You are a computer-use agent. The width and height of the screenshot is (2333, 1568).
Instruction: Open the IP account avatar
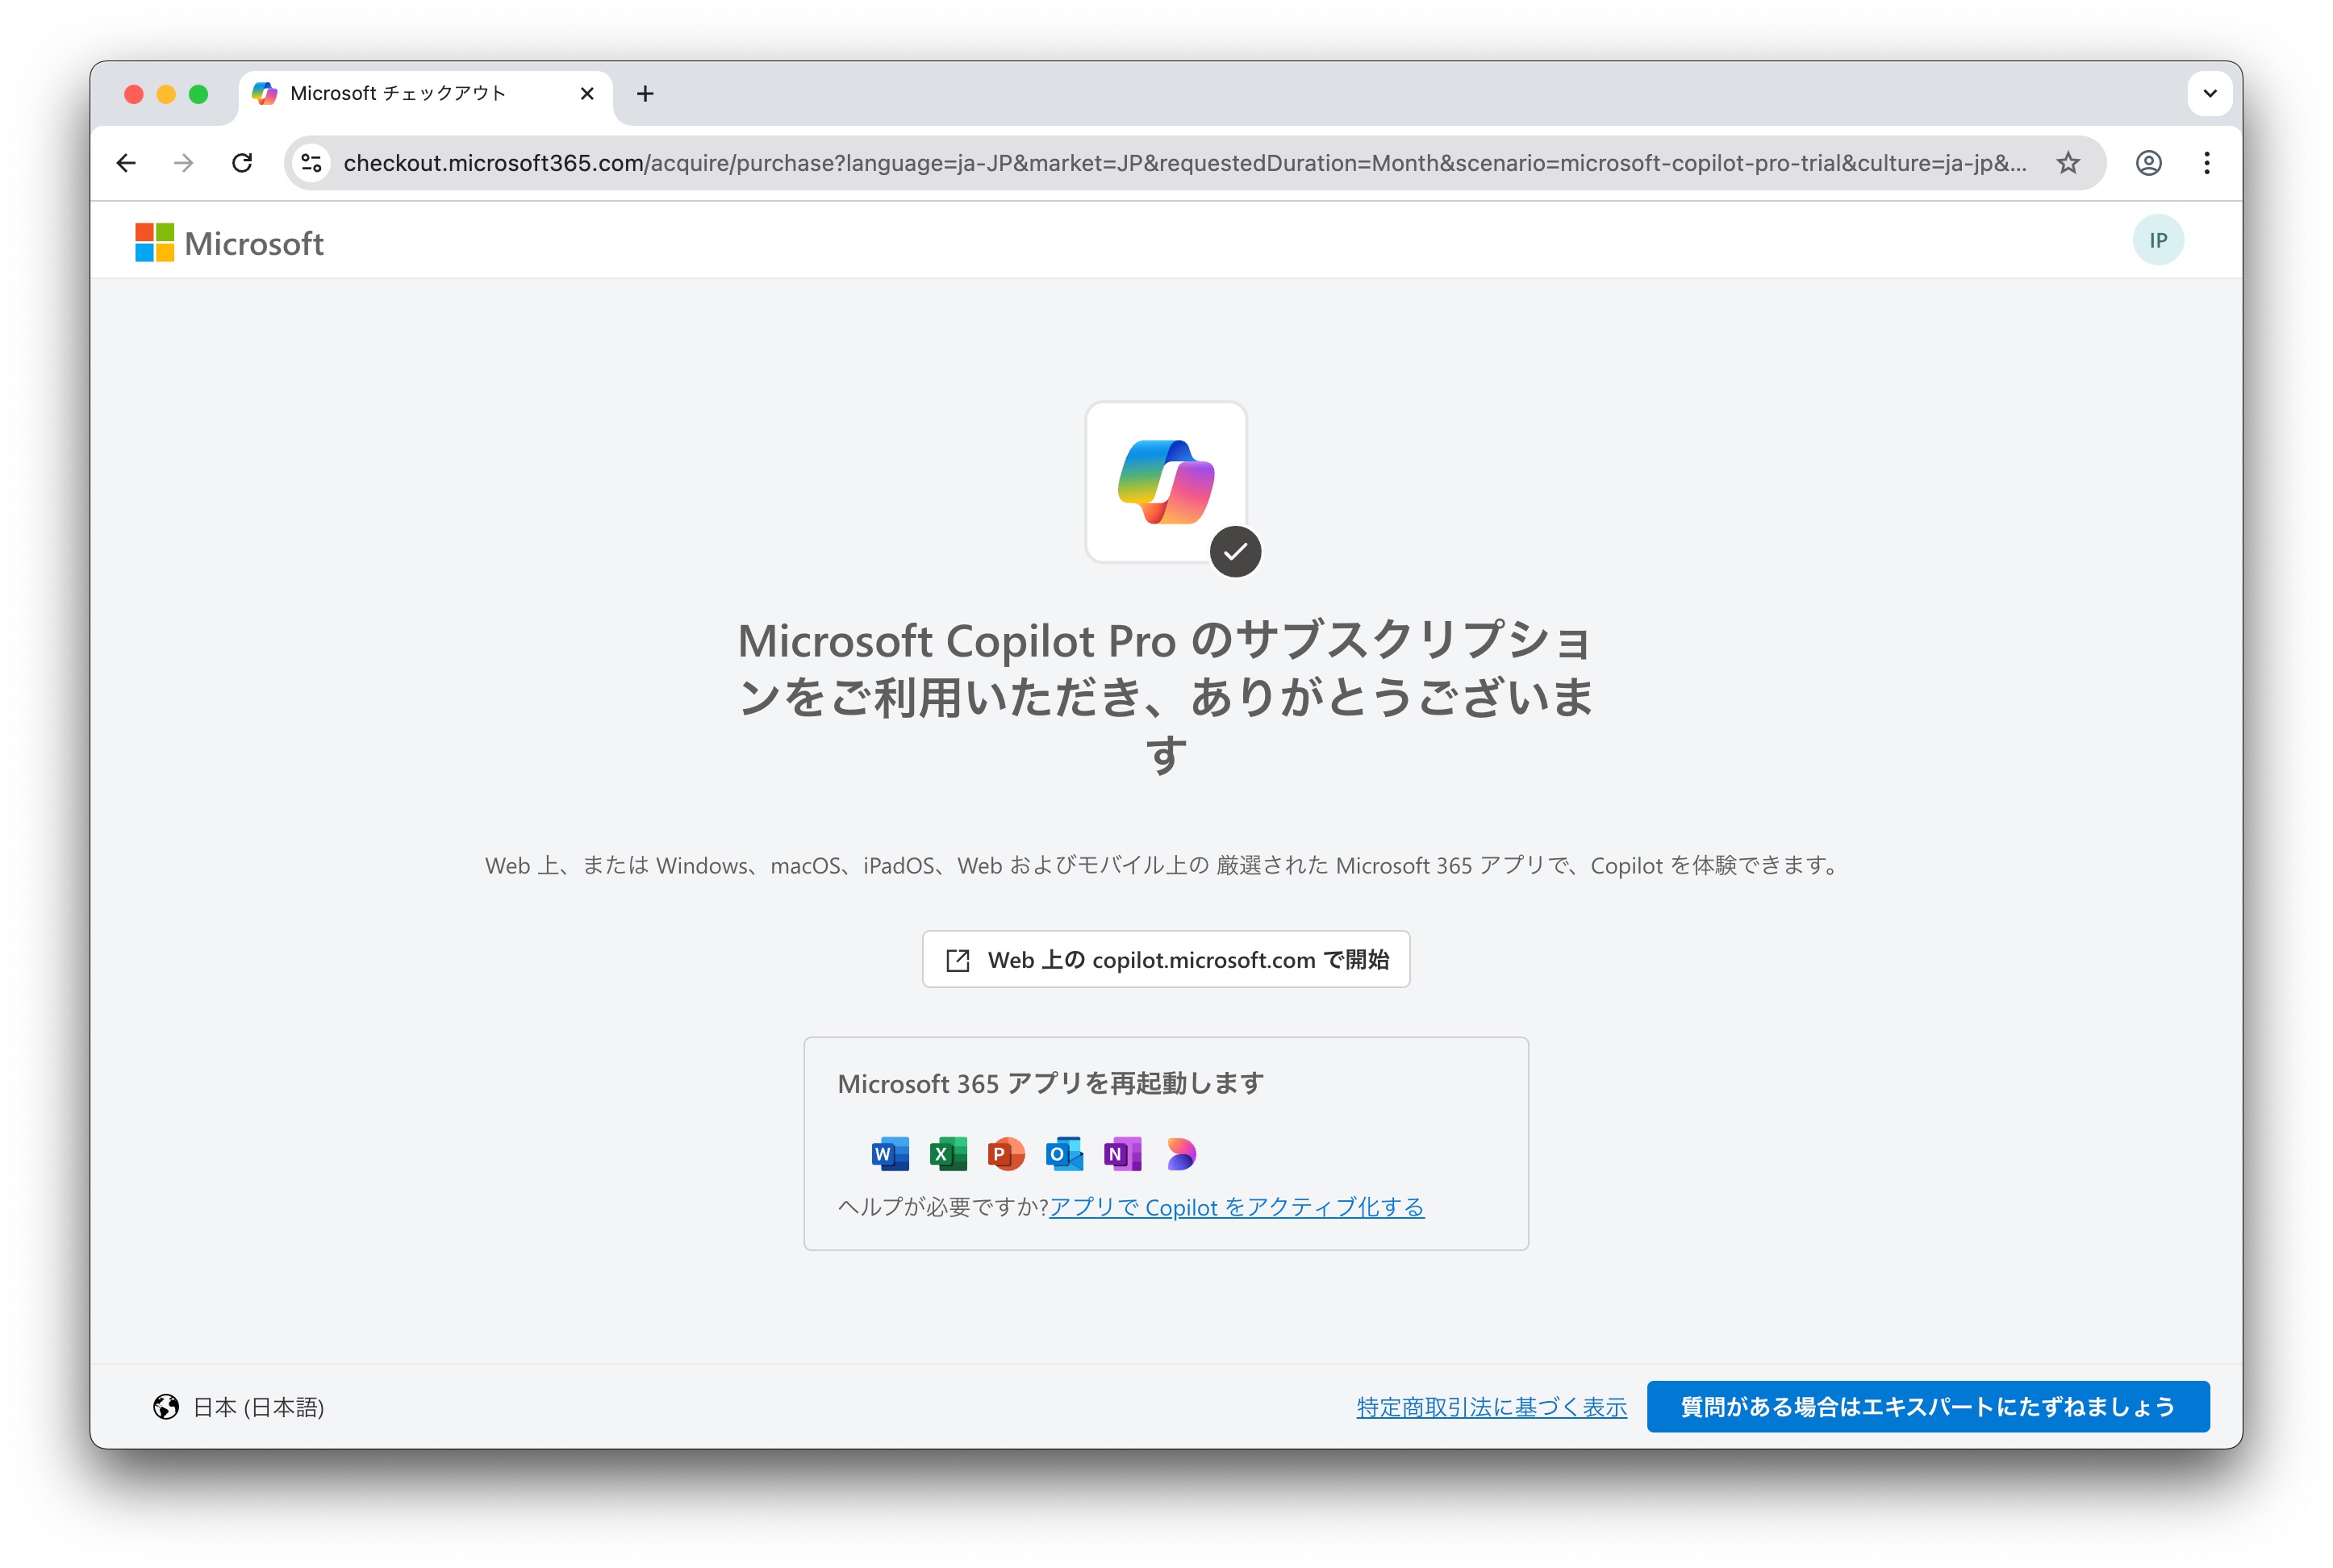point(2157,241)
